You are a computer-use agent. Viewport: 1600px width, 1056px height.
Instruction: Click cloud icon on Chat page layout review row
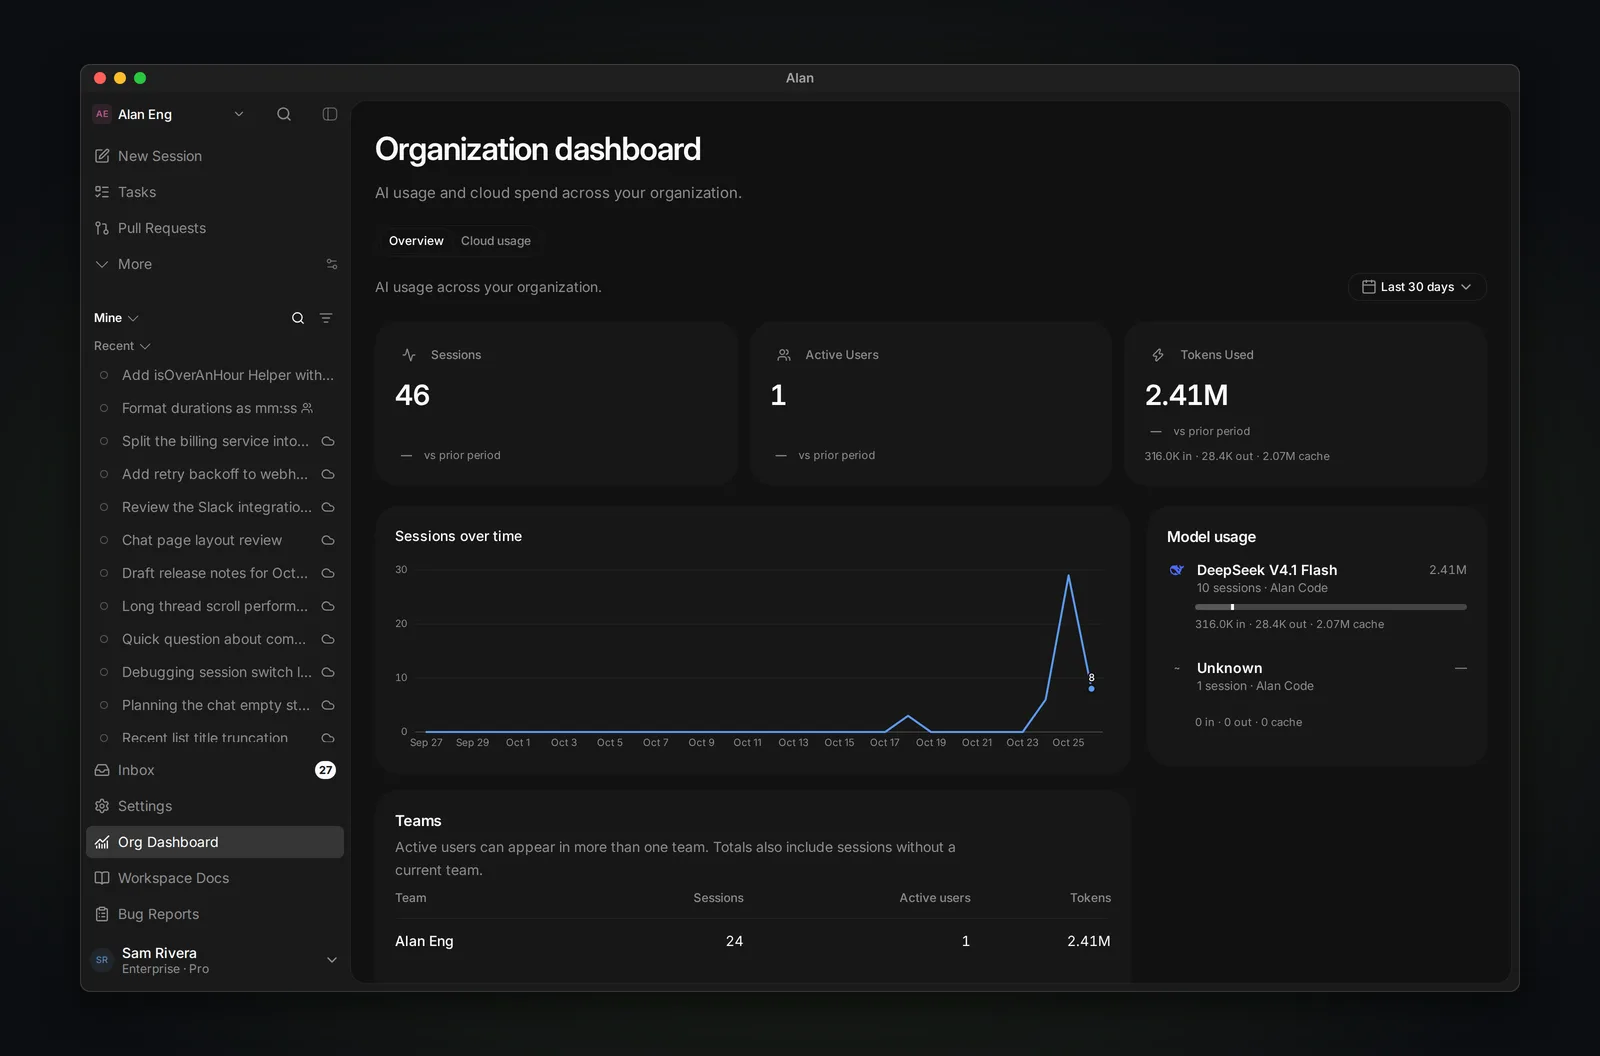pos(328,540)
